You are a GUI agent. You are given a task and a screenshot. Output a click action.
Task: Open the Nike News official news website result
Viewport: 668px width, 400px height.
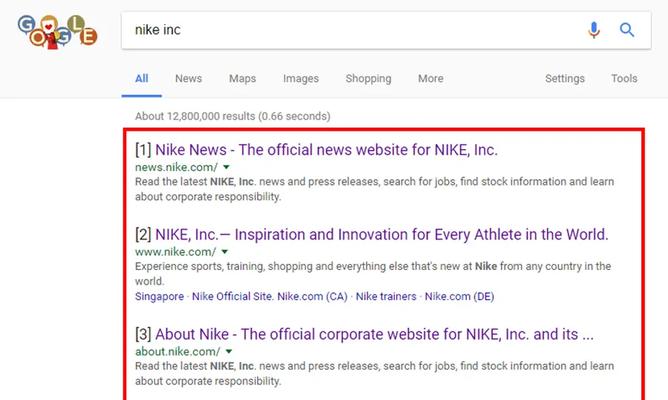[326, 150]
